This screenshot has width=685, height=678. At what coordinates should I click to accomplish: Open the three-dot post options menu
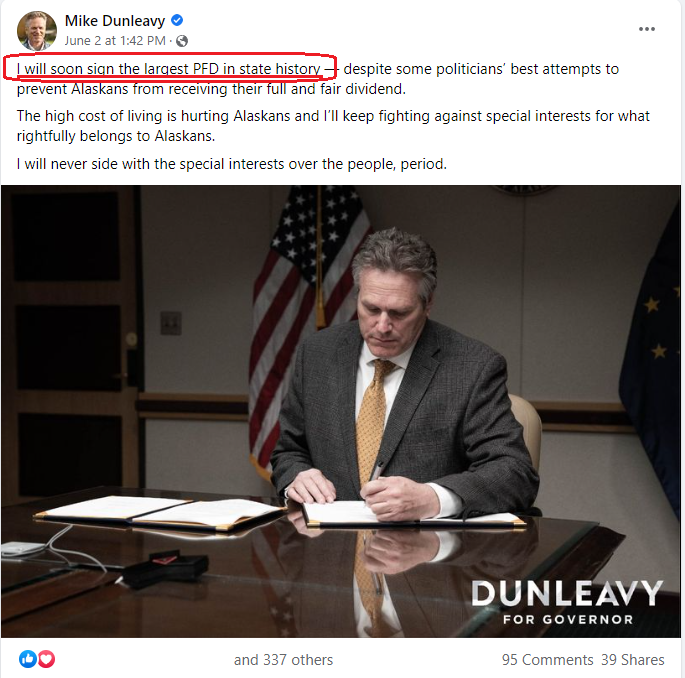[x=647, y=29]
